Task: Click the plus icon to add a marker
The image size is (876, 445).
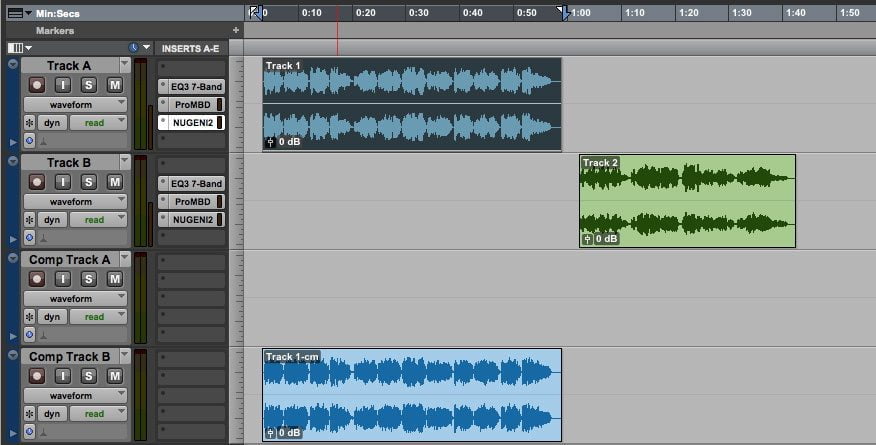Action: click(x=236, y=30)
